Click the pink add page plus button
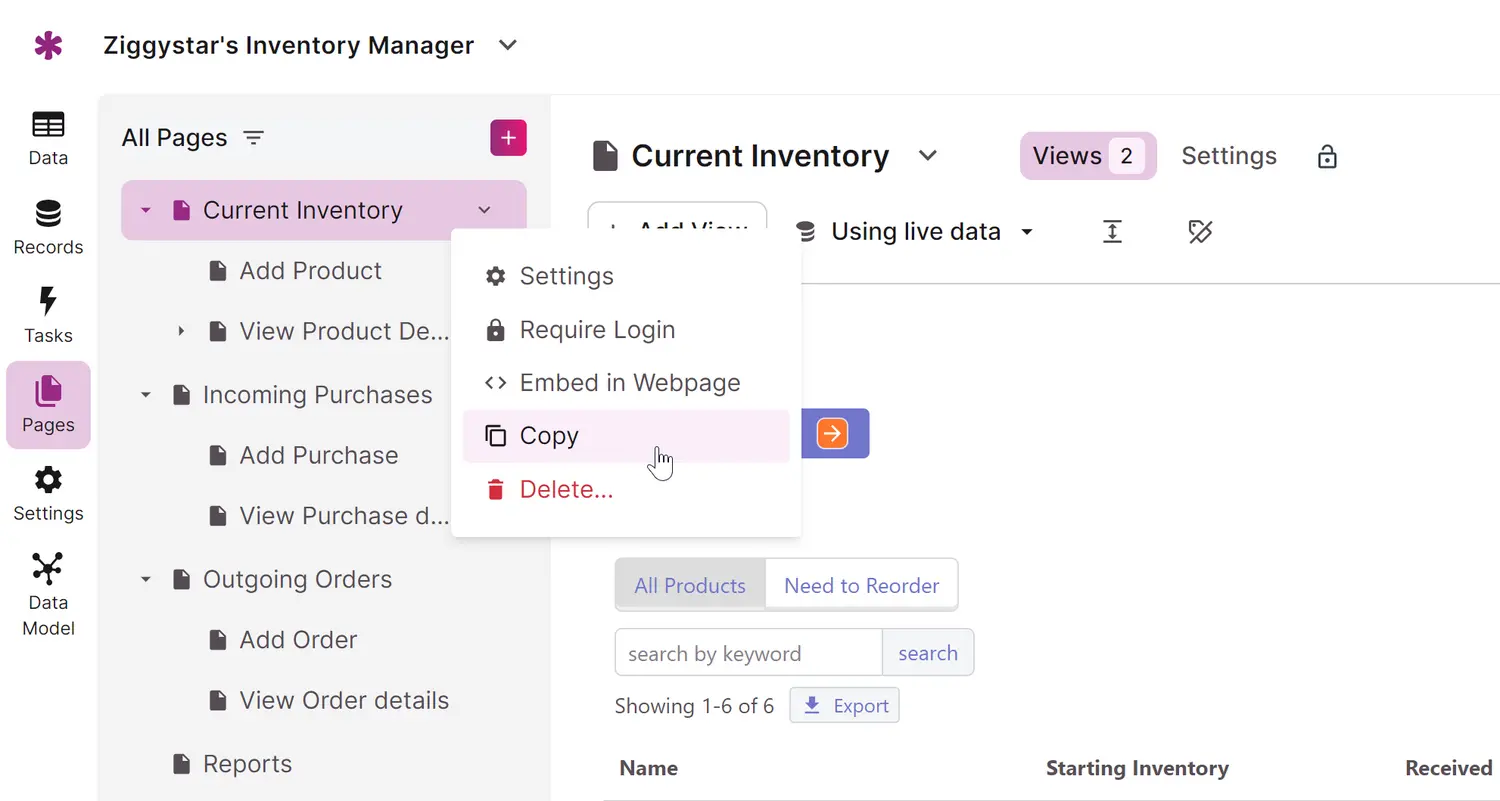Image resolution: width=1500 pixels, height=801 pixels. [508, 138]
